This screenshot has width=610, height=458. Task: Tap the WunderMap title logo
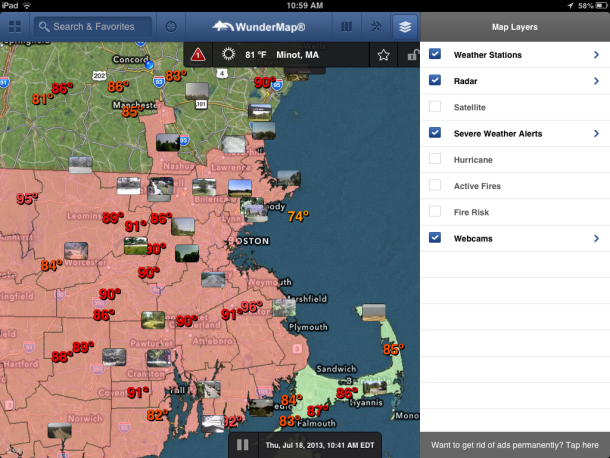[259, 27]
